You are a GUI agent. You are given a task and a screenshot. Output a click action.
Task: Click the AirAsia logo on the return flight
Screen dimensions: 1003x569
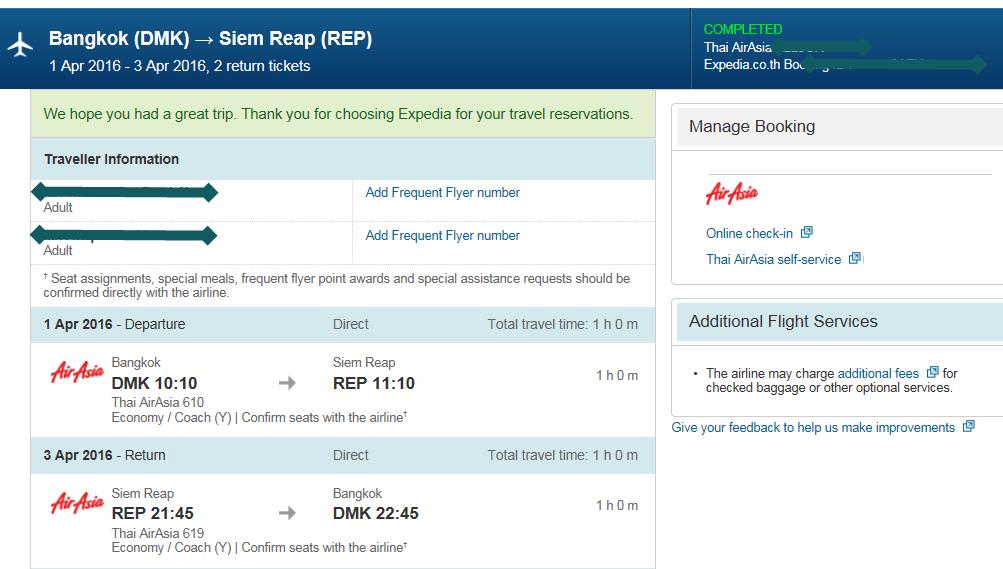[77, 503]
